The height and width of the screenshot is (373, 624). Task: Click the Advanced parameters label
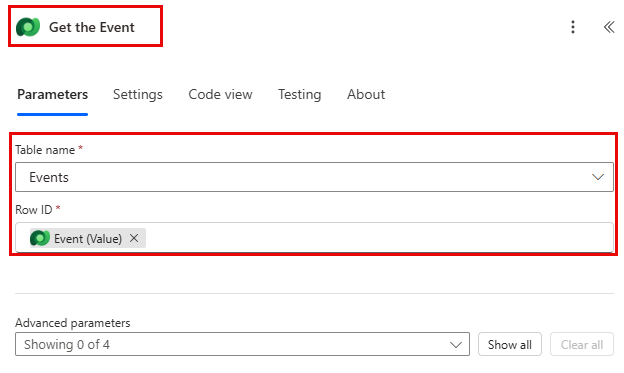[x=72, y=323]
